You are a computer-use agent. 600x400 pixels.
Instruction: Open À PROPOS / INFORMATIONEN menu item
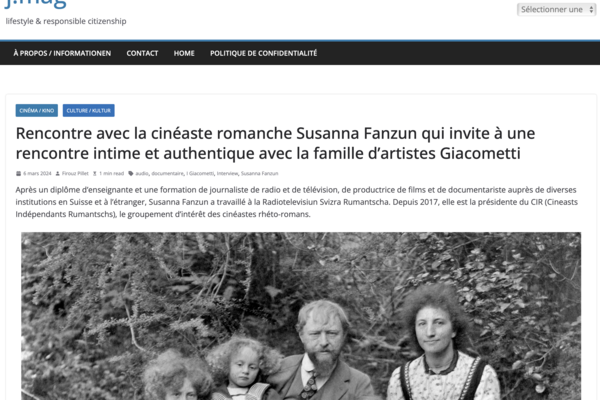(62, 53)
